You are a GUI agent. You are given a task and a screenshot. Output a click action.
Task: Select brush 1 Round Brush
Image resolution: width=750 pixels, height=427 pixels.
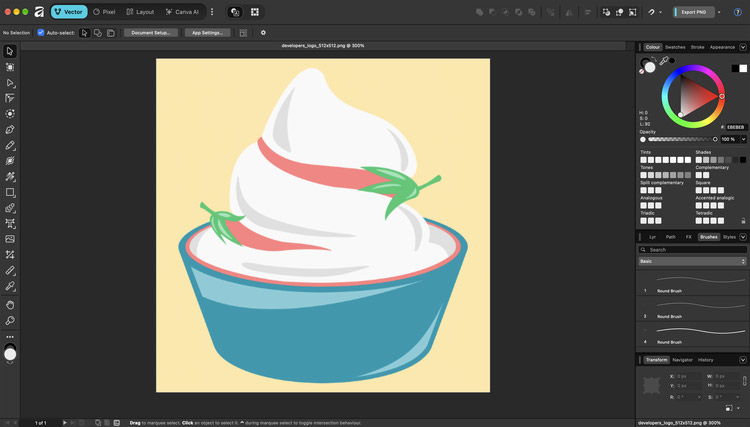pos(692,283)
